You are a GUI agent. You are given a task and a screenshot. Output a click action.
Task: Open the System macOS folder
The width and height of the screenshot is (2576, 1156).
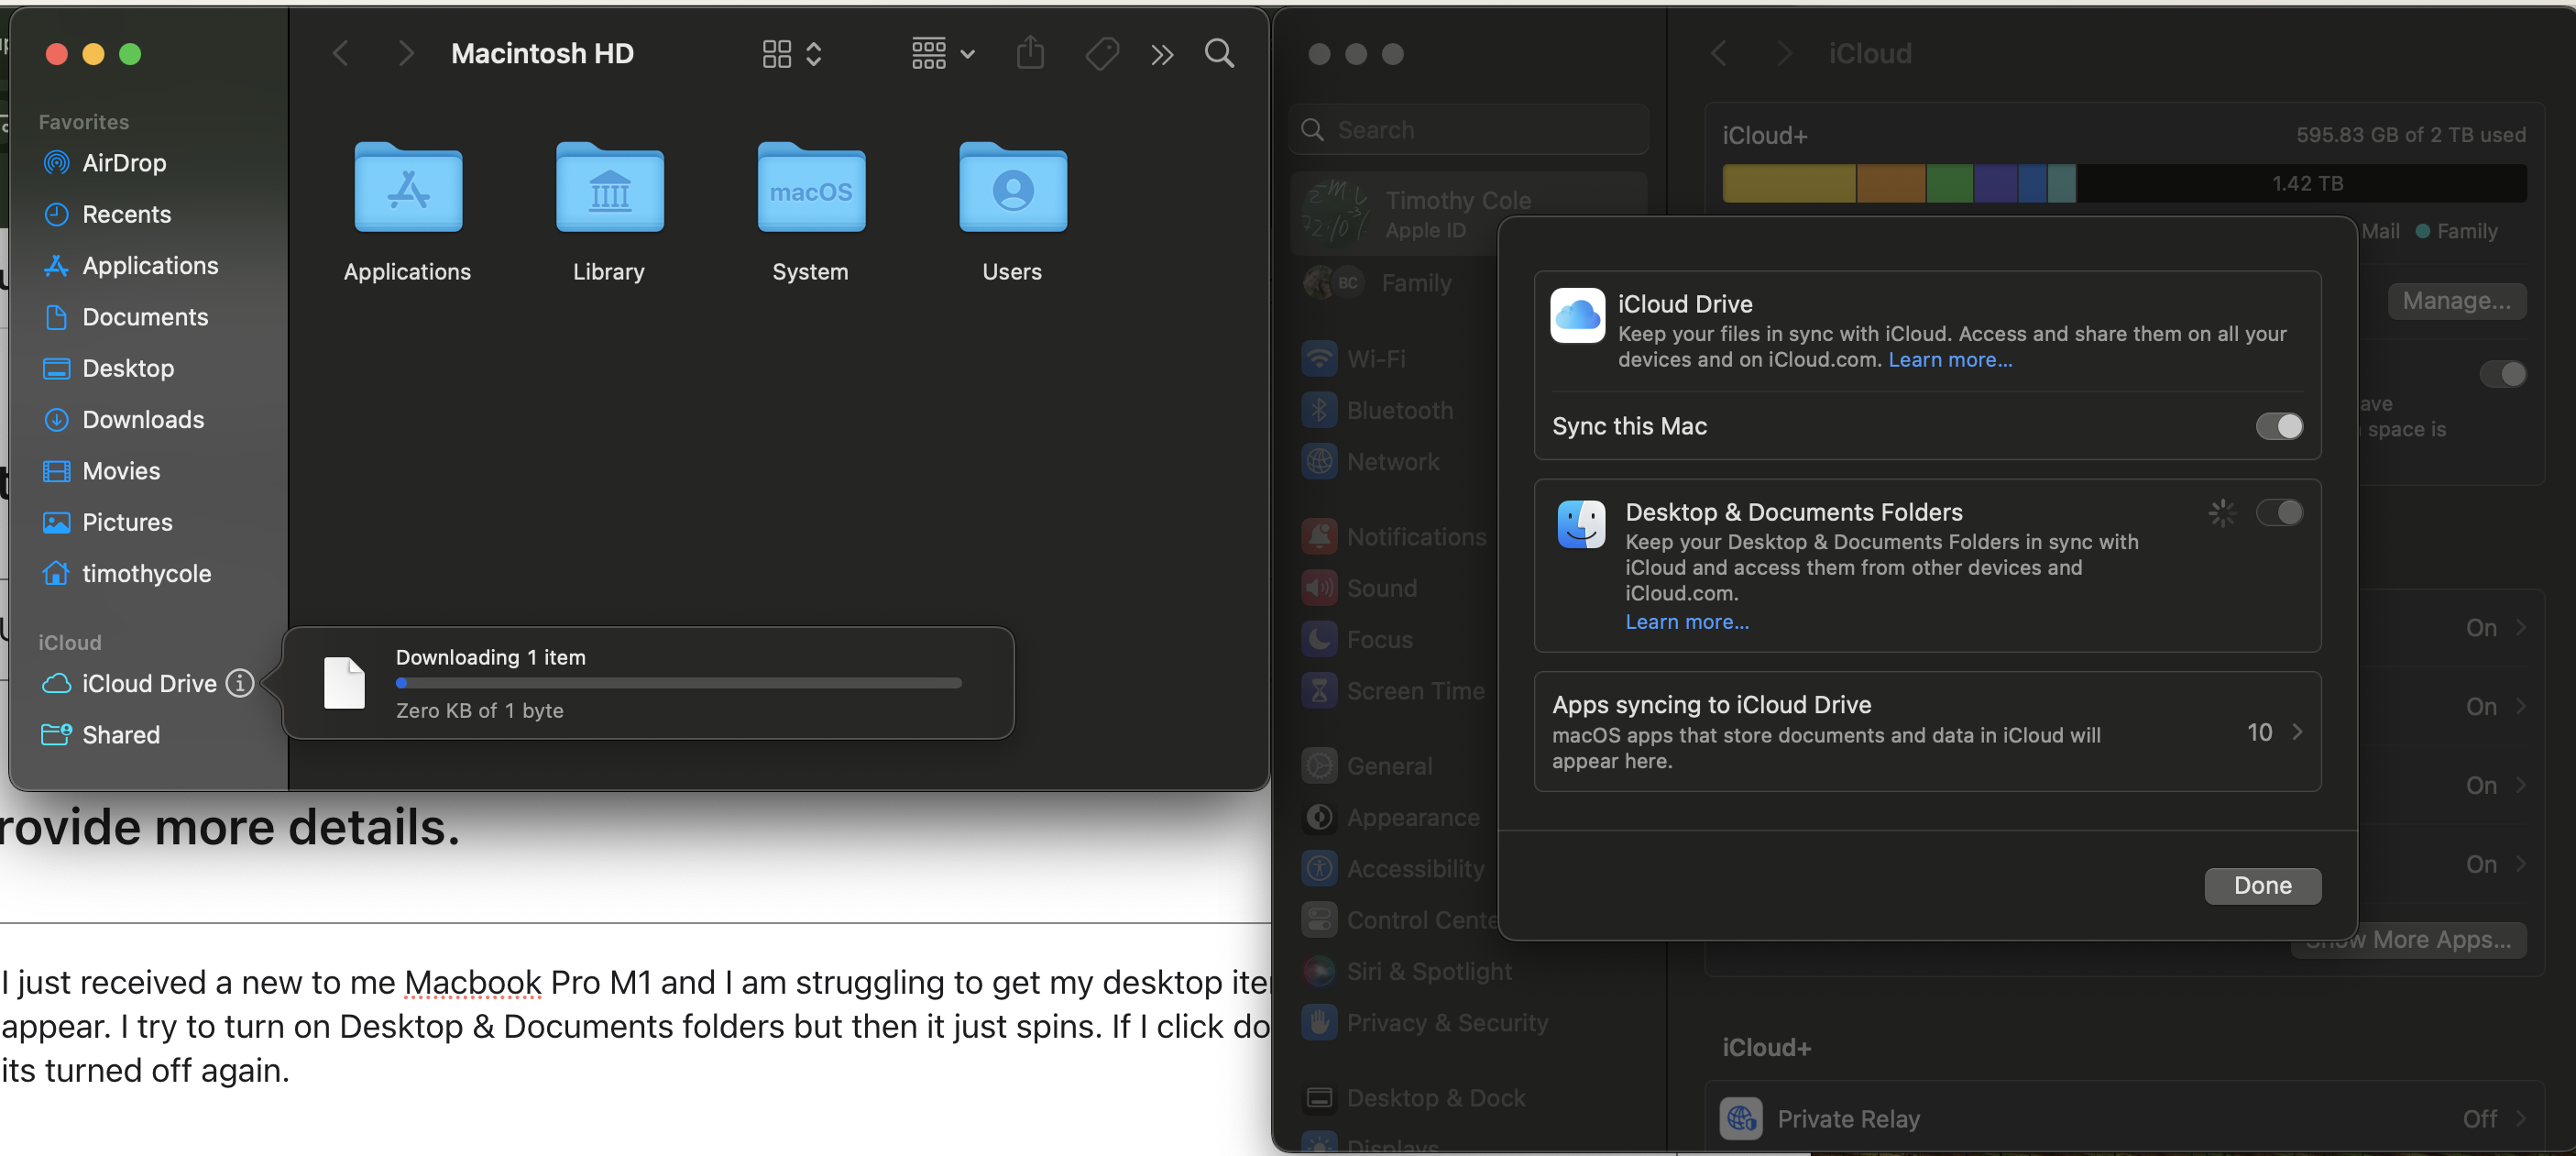(x=810, y=188)
